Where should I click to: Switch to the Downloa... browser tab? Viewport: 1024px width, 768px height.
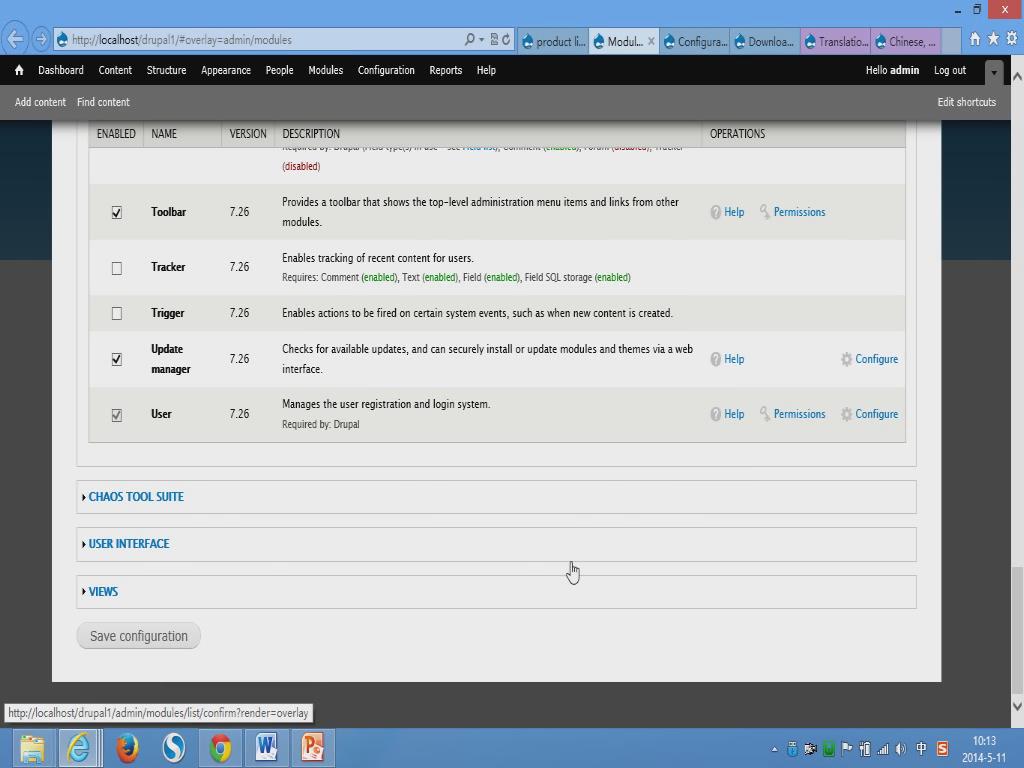(765, 42)
